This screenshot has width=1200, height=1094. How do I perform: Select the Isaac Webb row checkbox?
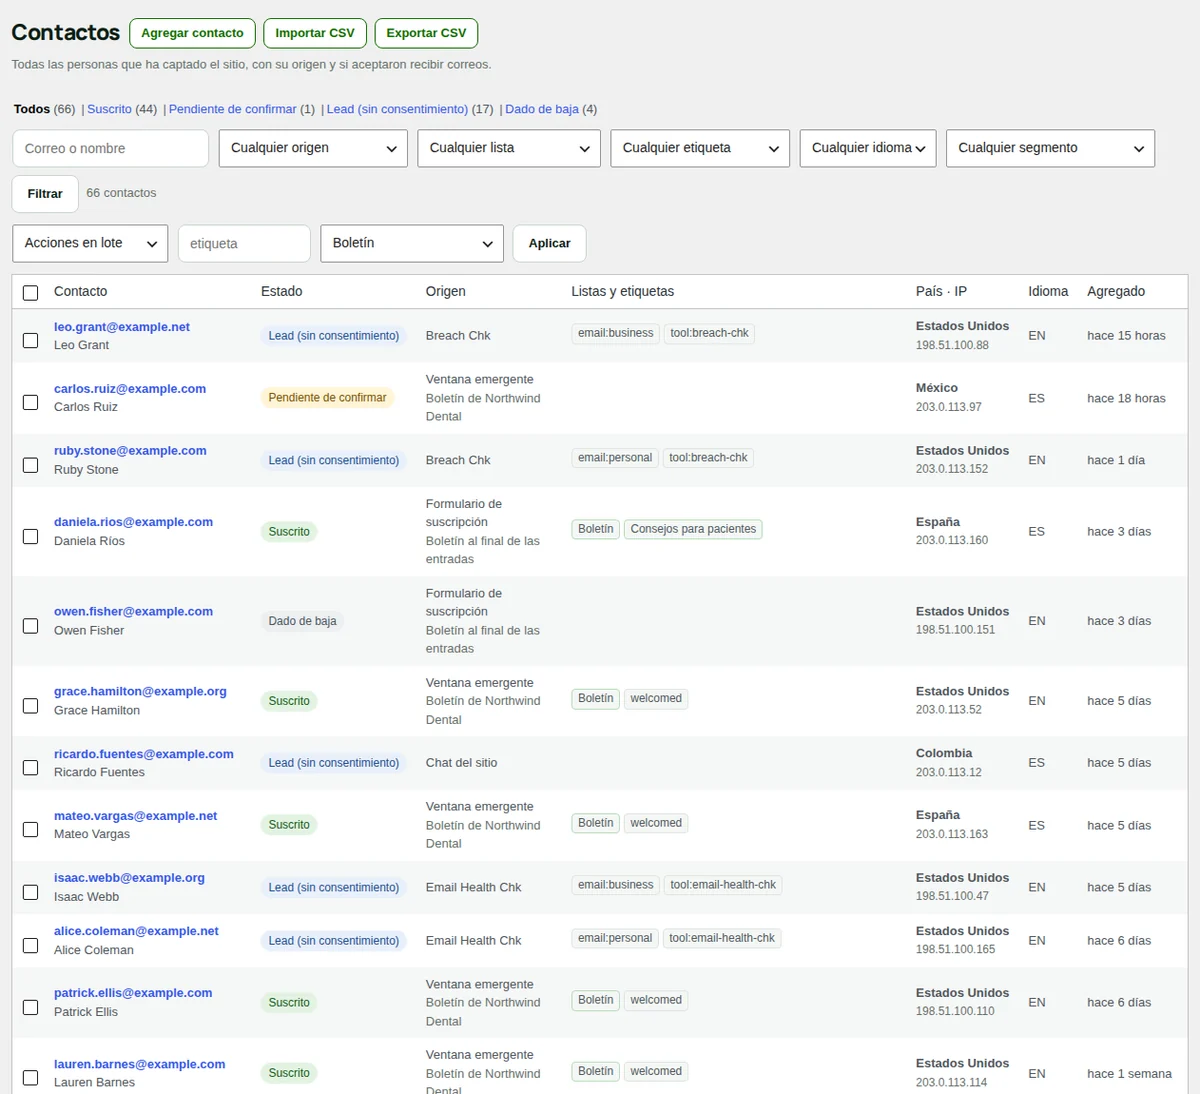tap(31, 892)
